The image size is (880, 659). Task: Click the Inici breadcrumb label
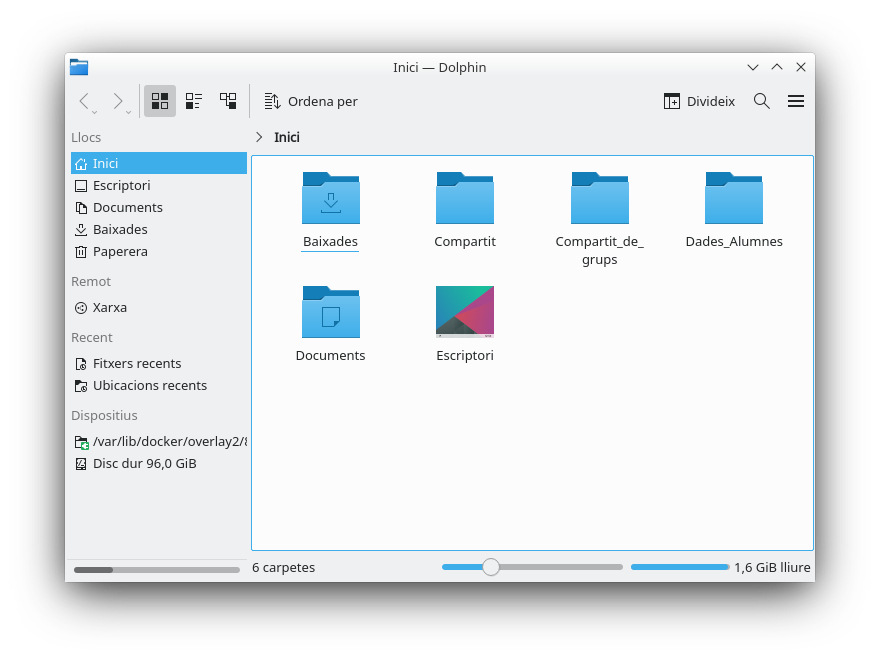click(287, 137)
